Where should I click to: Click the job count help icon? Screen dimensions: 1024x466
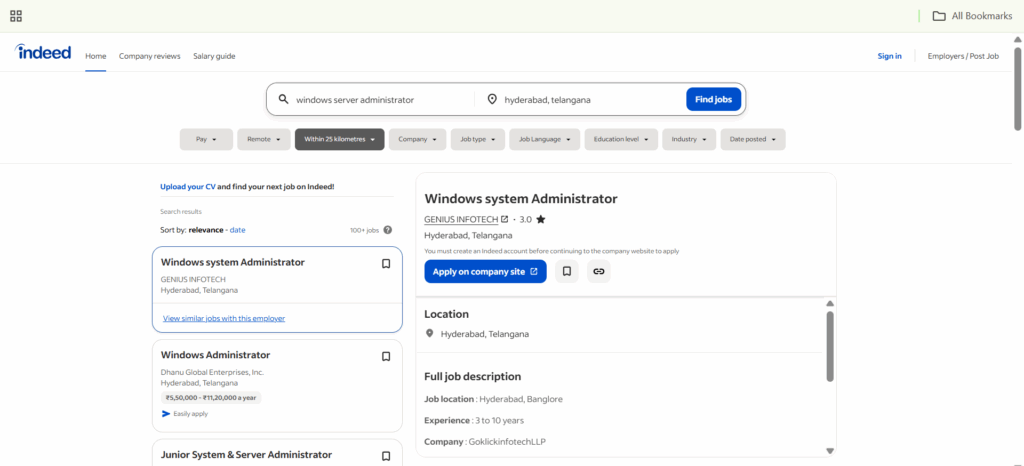point(388,230)
